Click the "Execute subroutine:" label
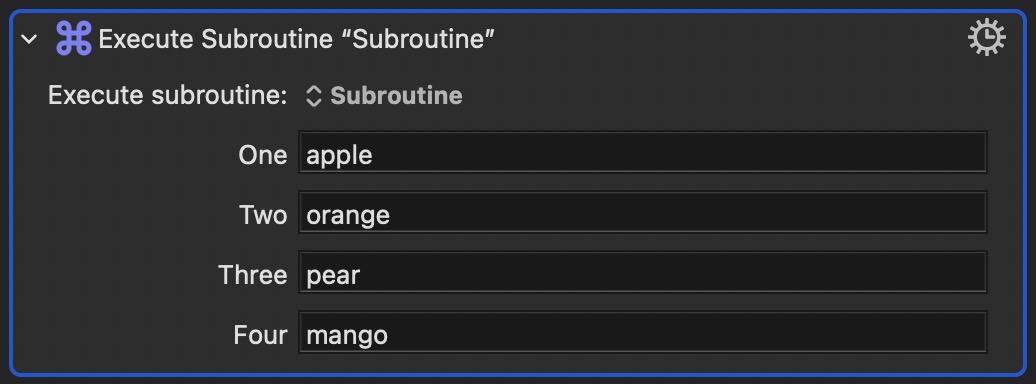 (x=167, y=96)
